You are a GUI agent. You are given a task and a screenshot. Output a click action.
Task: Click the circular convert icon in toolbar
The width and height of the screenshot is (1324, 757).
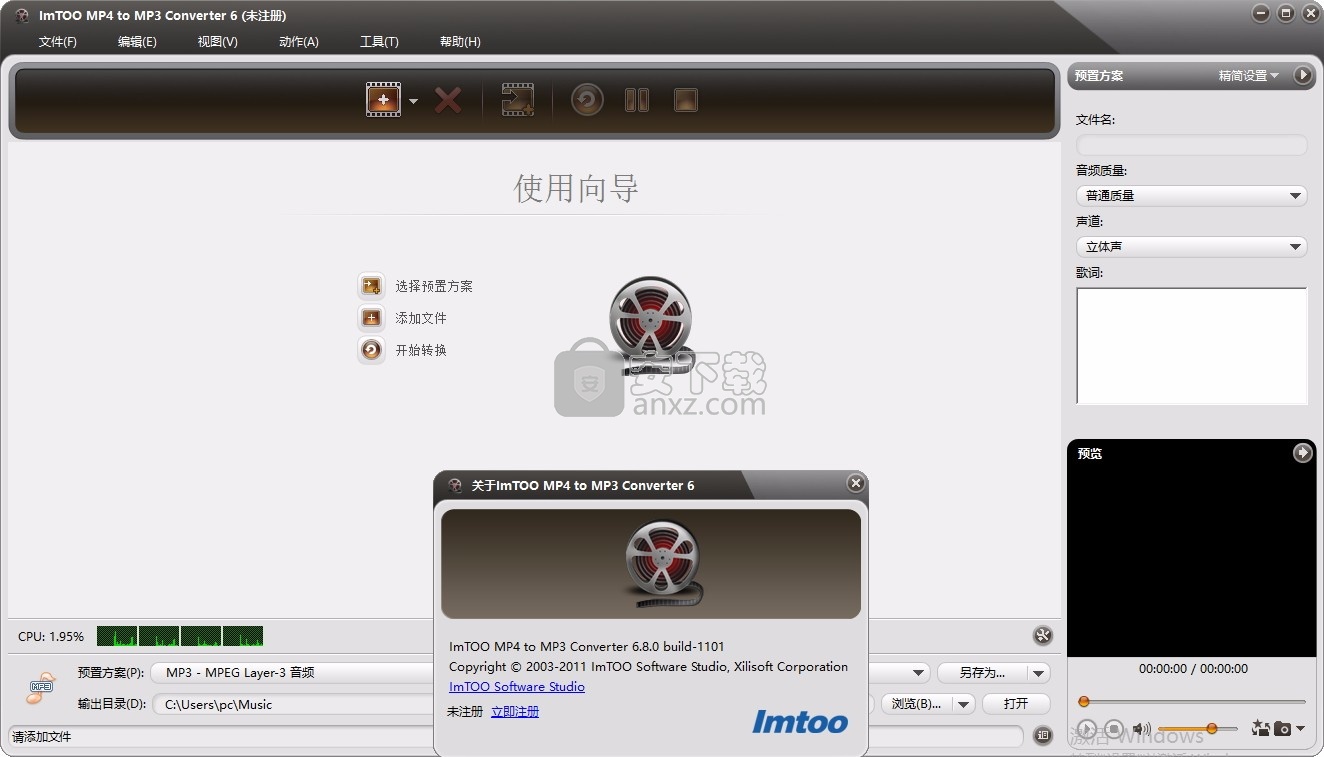coord(587,100)
